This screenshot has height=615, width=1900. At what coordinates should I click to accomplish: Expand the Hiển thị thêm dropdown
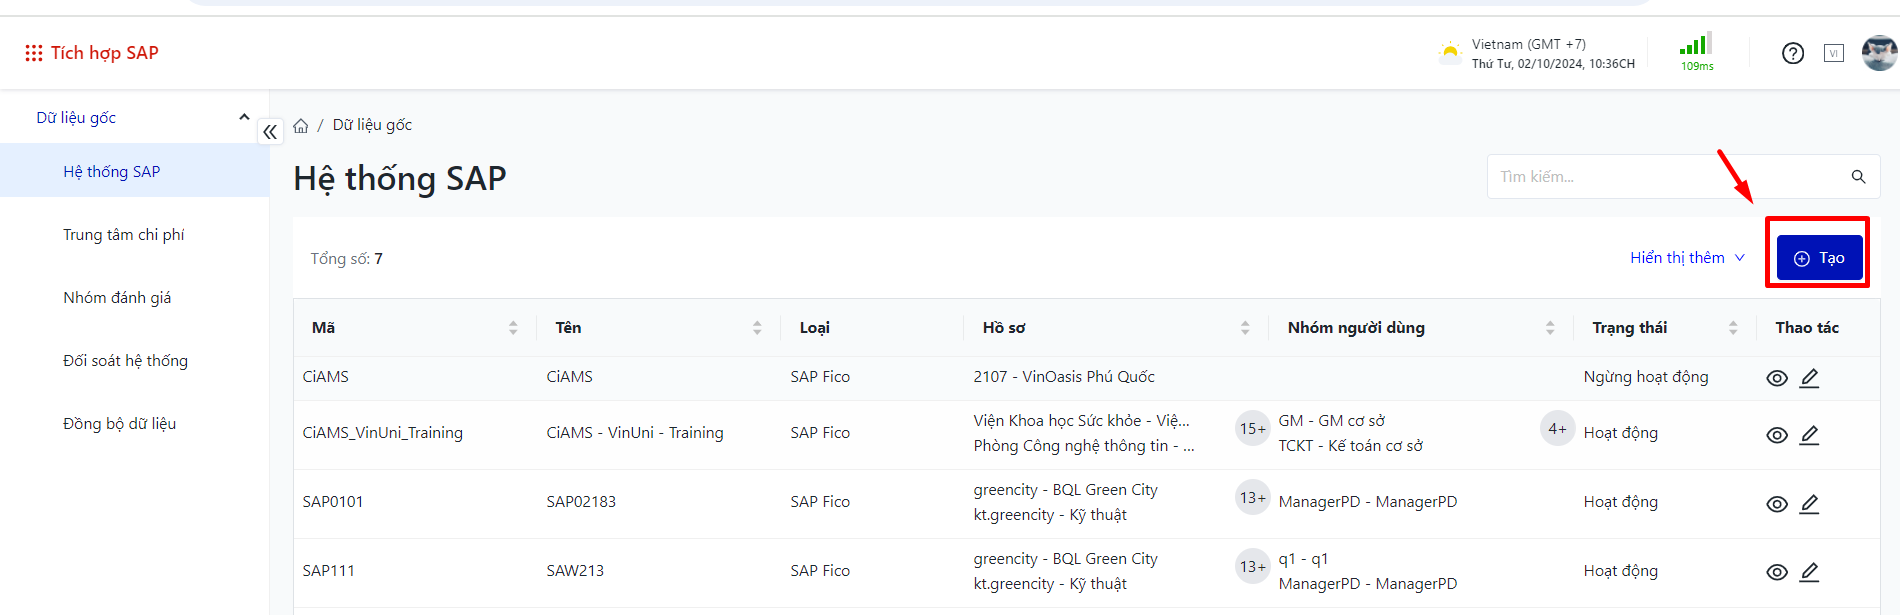click(x=1687, y=258)
